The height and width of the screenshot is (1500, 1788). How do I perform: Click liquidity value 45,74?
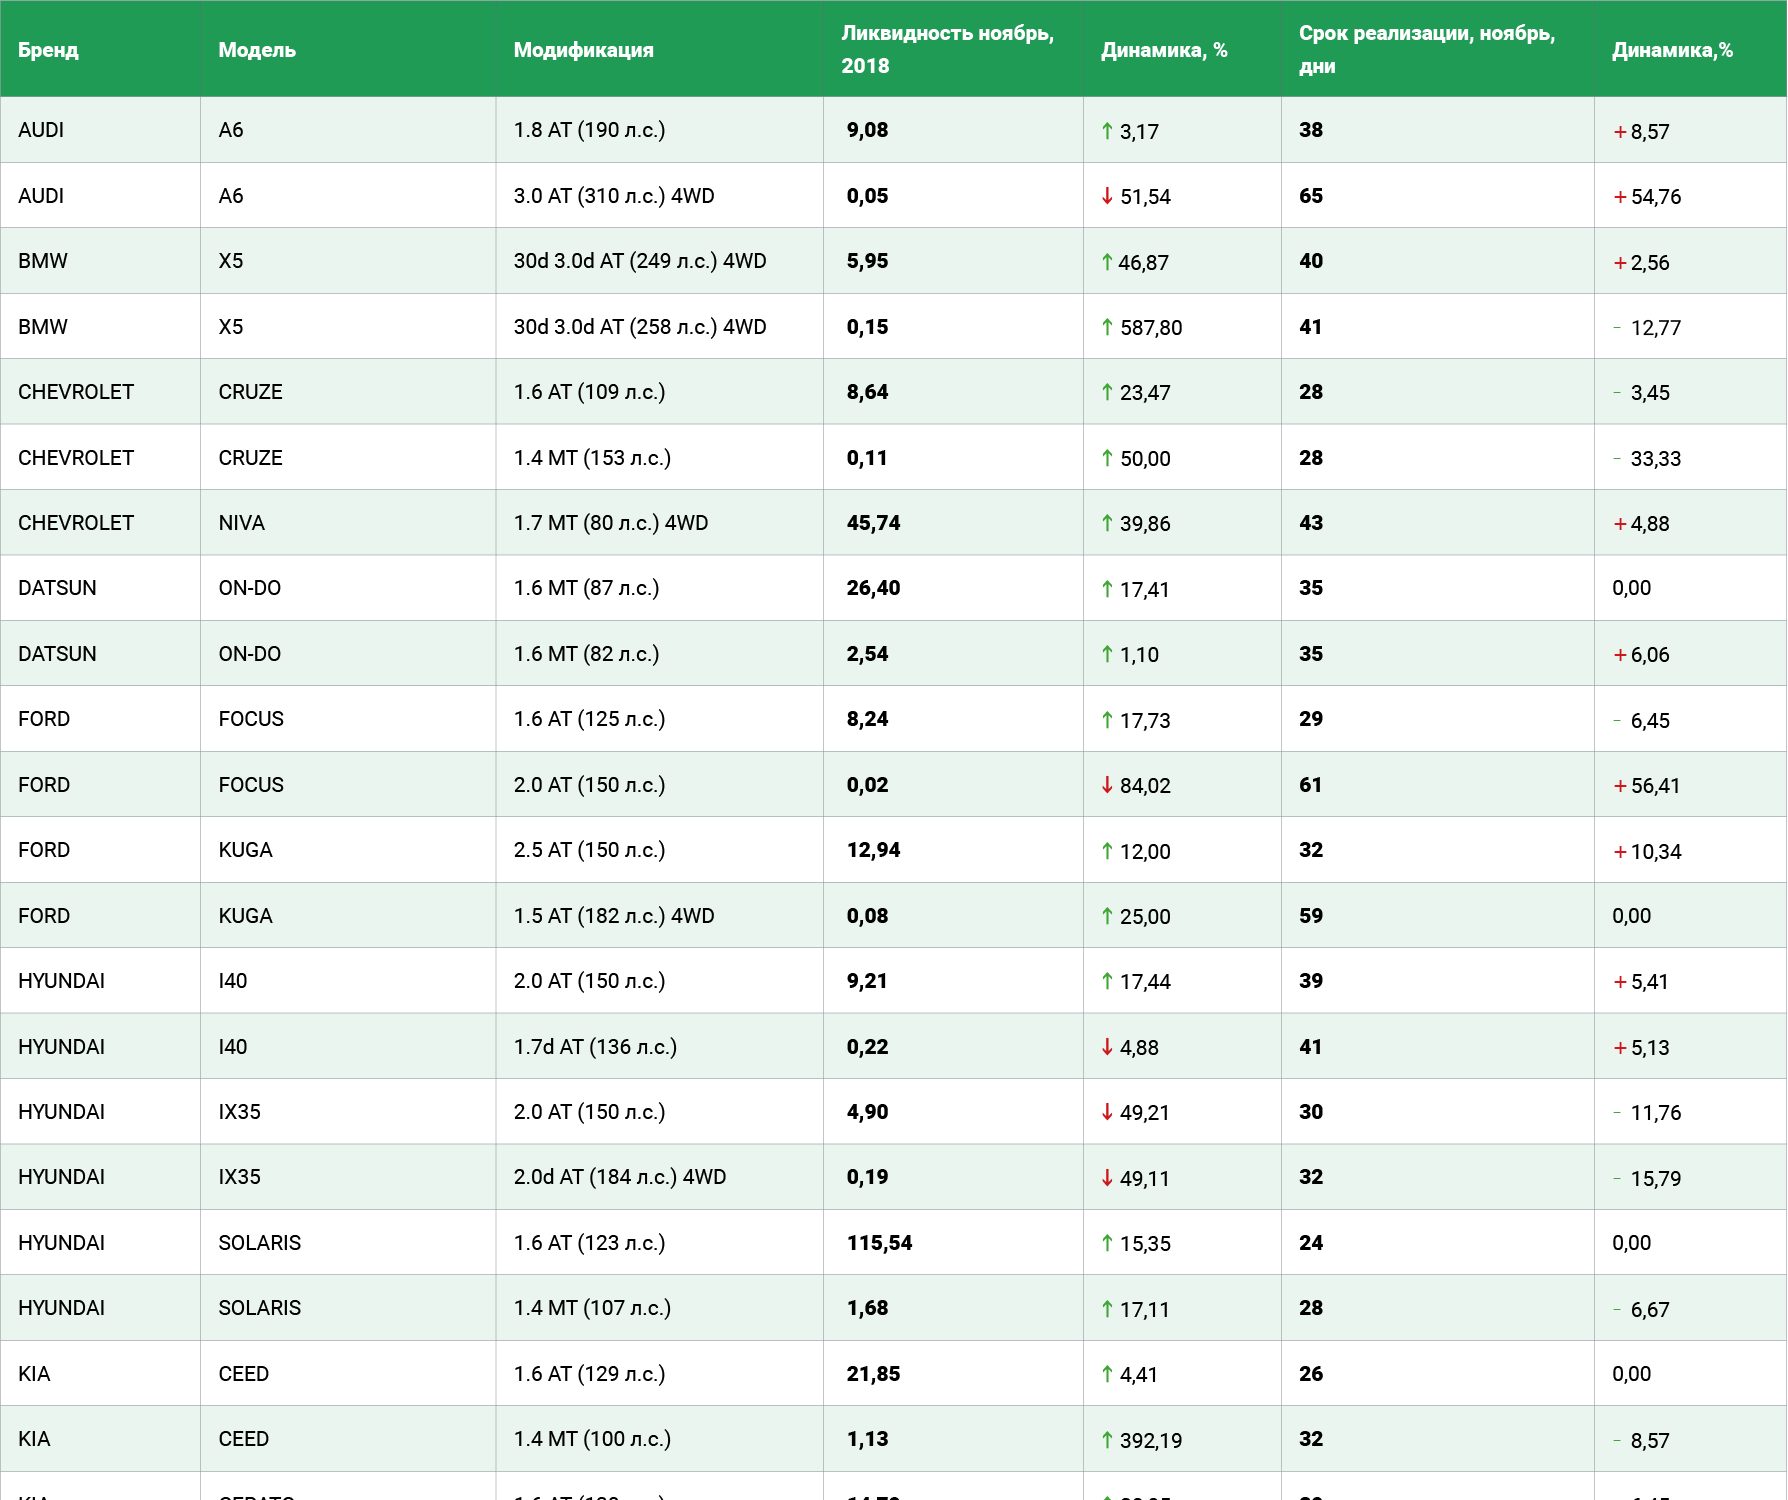click(x=873, y=523)
